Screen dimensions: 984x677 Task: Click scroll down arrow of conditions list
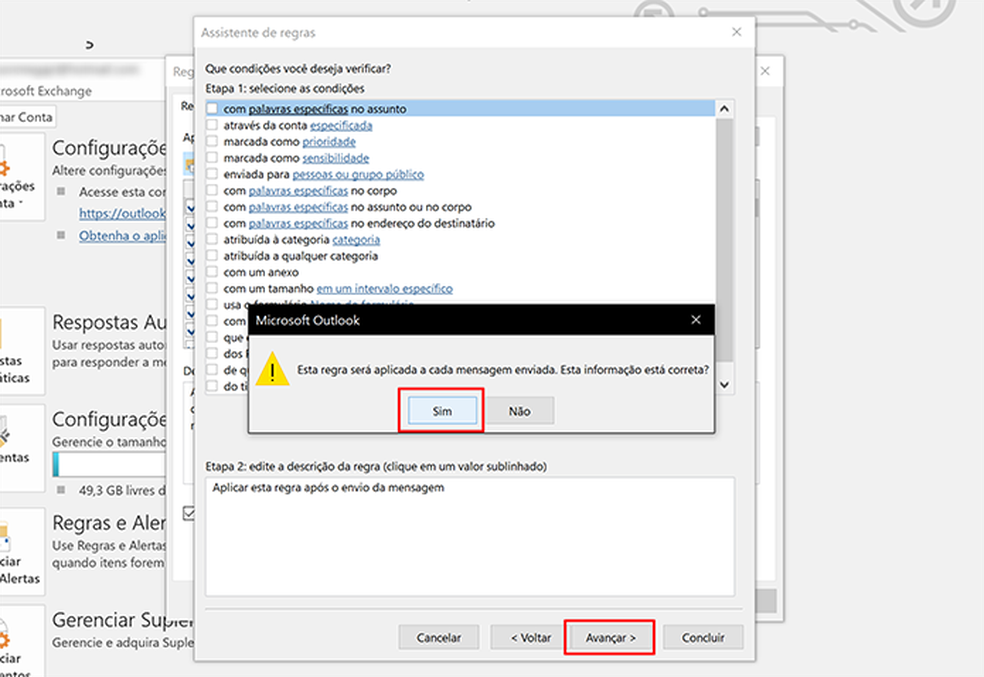[x=724, y=385]
